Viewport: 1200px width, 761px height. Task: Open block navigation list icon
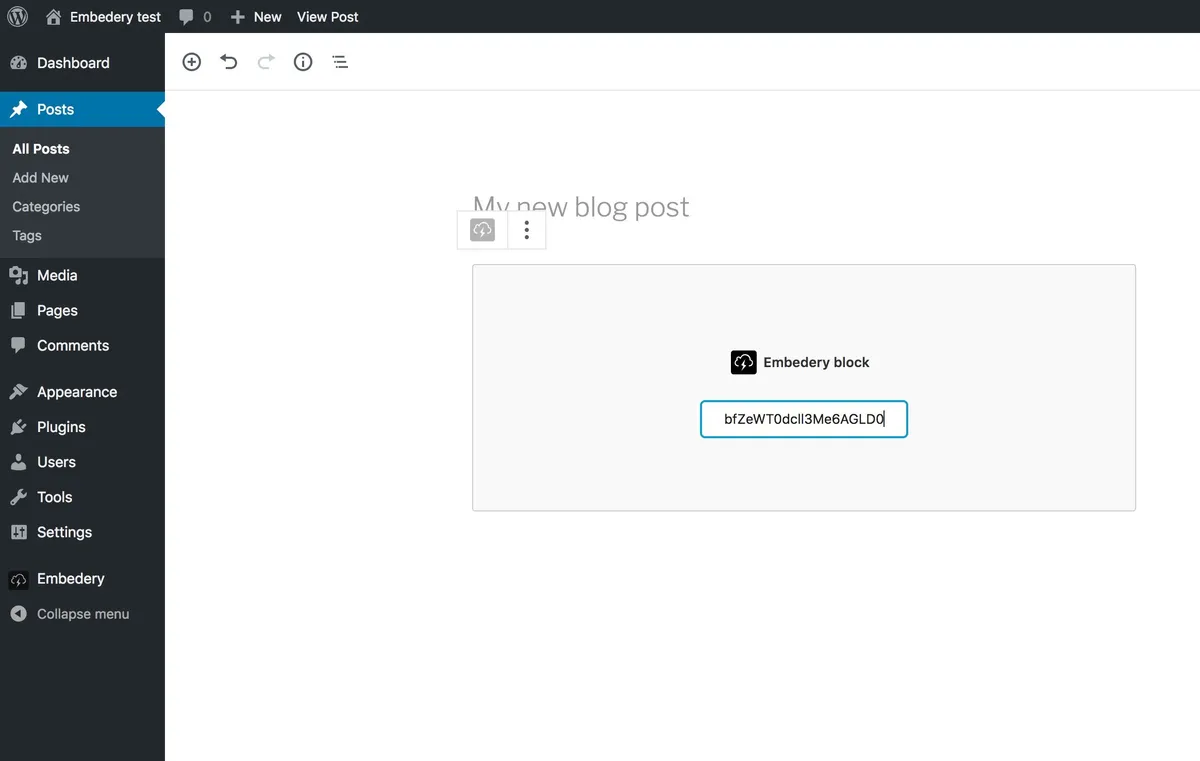click(x=340, y=62)
